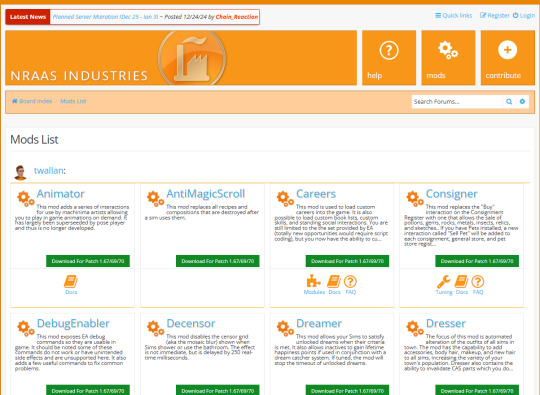Click the Dreamer gear icon

pyautogui.click(x=285, y=328)
